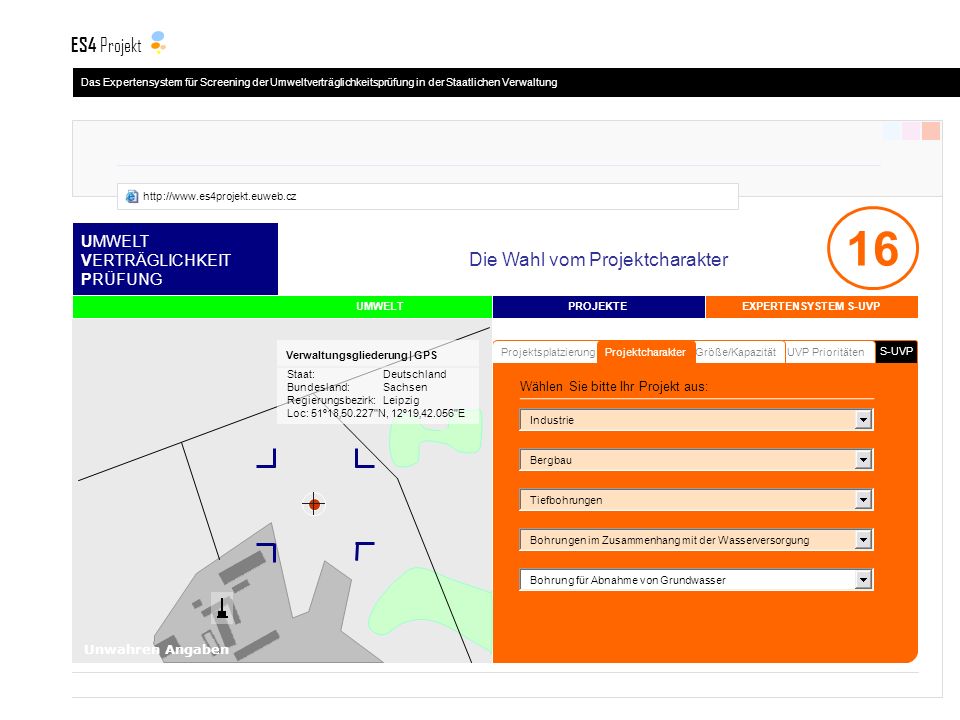Click the black tower symbol on the map

(x=222, y=608)
